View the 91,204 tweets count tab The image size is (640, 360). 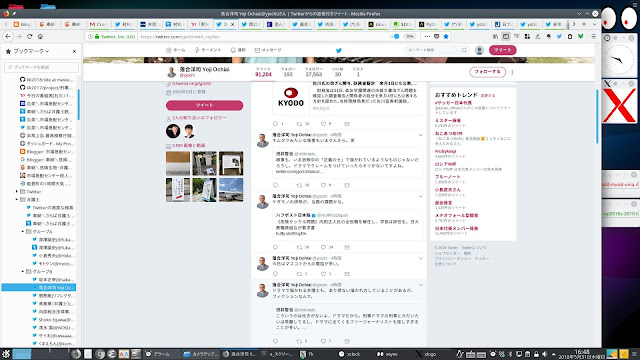pyautogui.click(x=263, y=72)
